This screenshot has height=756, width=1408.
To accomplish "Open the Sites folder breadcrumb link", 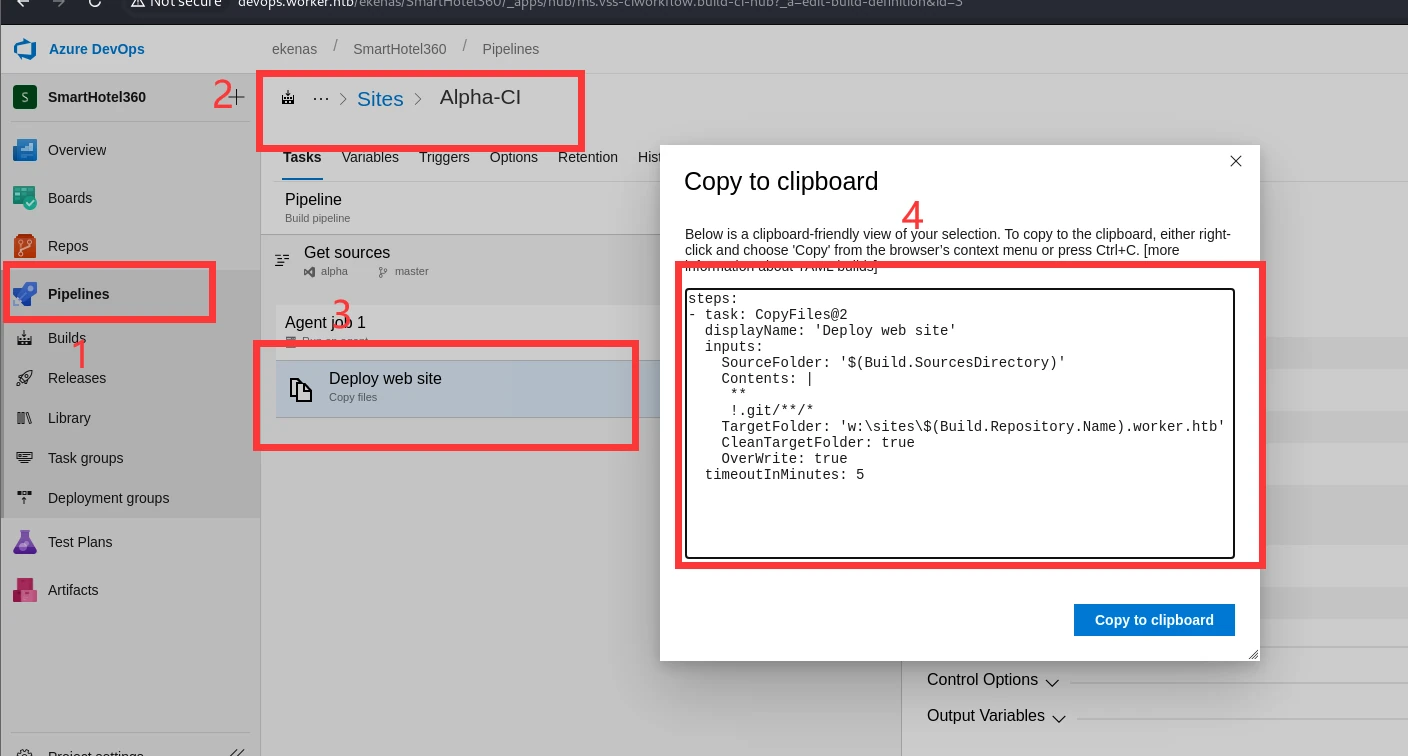I will click(380, 98).
